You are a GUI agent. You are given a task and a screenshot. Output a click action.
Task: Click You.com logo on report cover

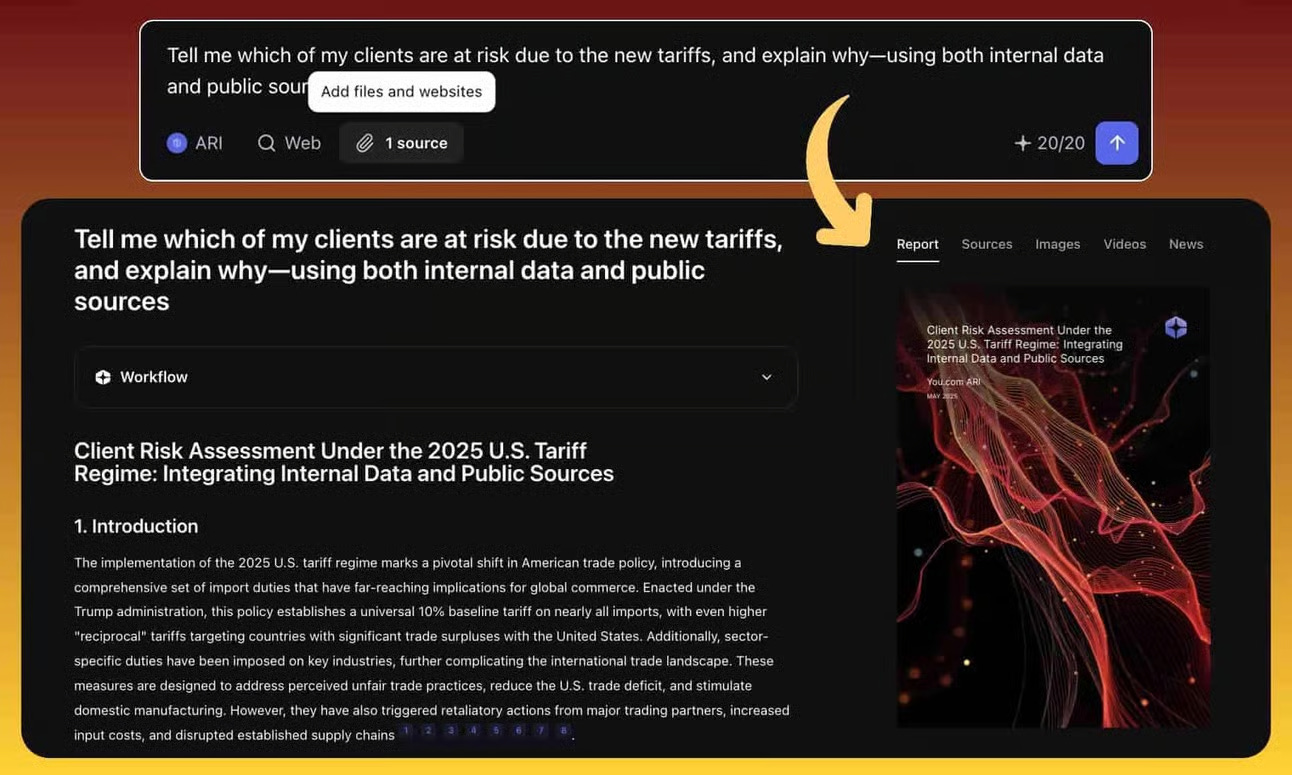click(x=1176, y=327)
